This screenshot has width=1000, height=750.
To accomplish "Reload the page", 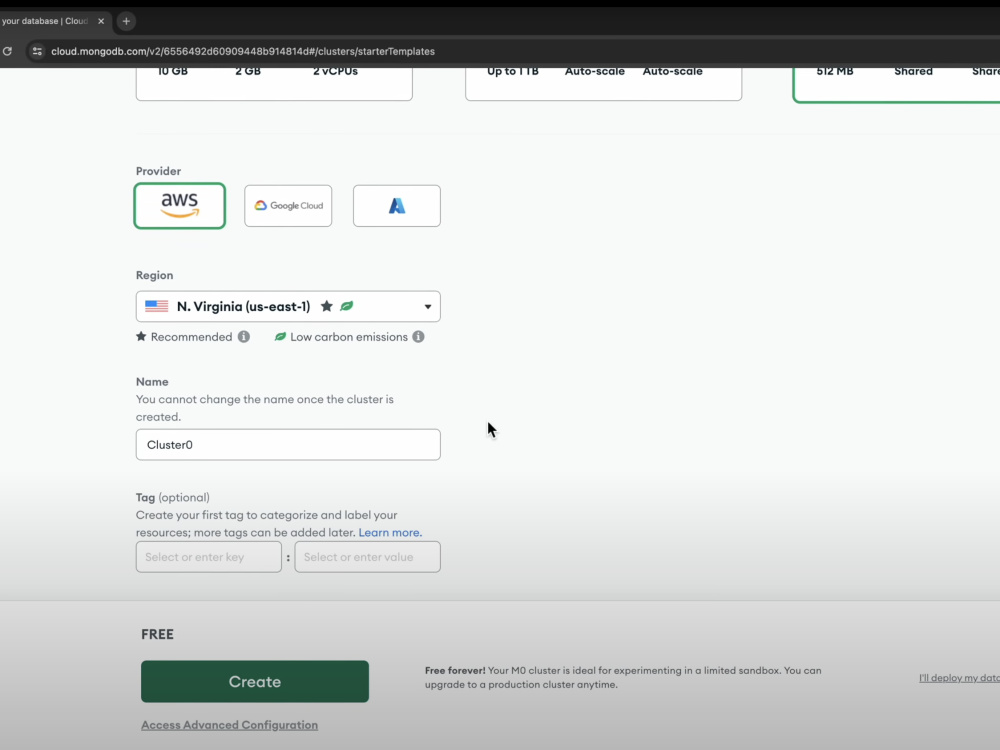I will coord(7,51).
